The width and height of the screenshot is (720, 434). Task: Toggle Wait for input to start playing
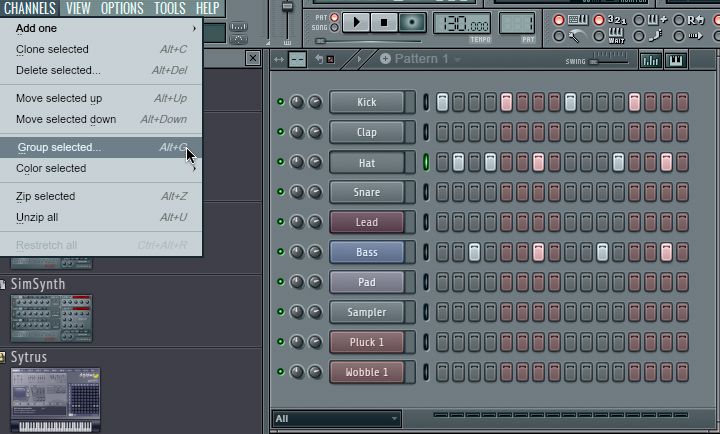(x=598, y=36)
